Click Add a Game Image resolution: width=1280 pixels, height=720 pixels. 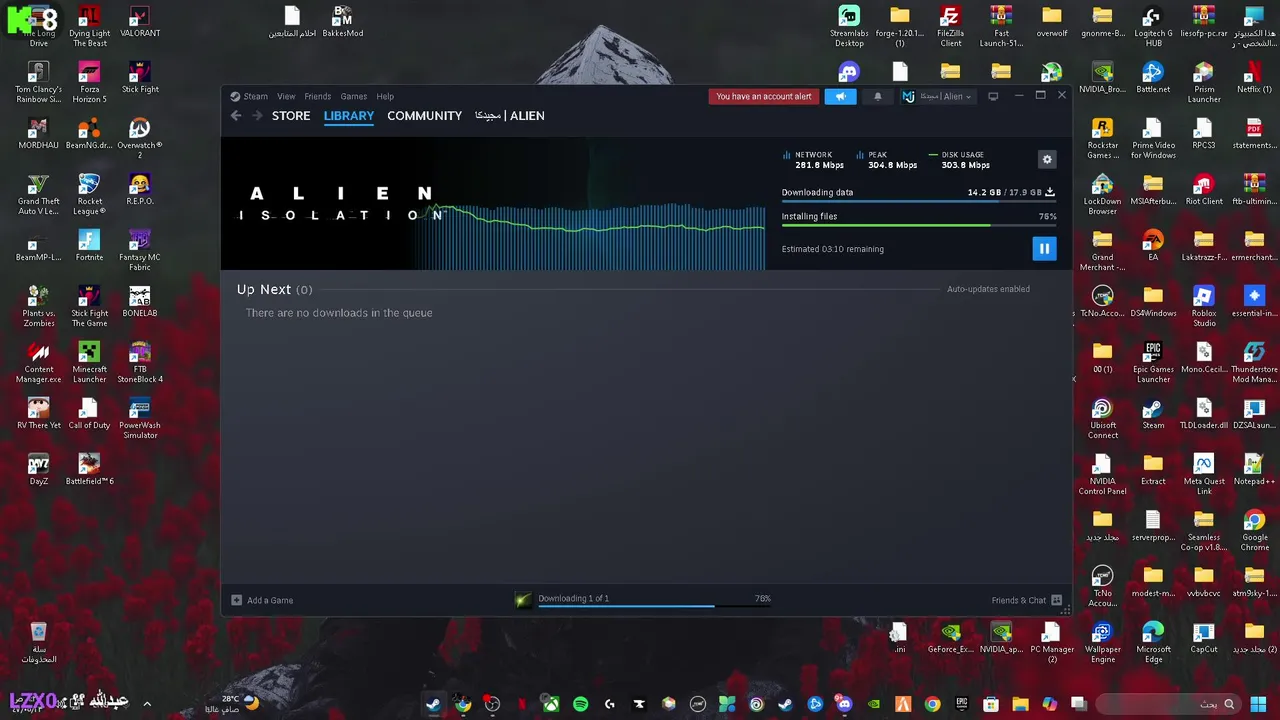pyautogui.click(x=262, y=600)
